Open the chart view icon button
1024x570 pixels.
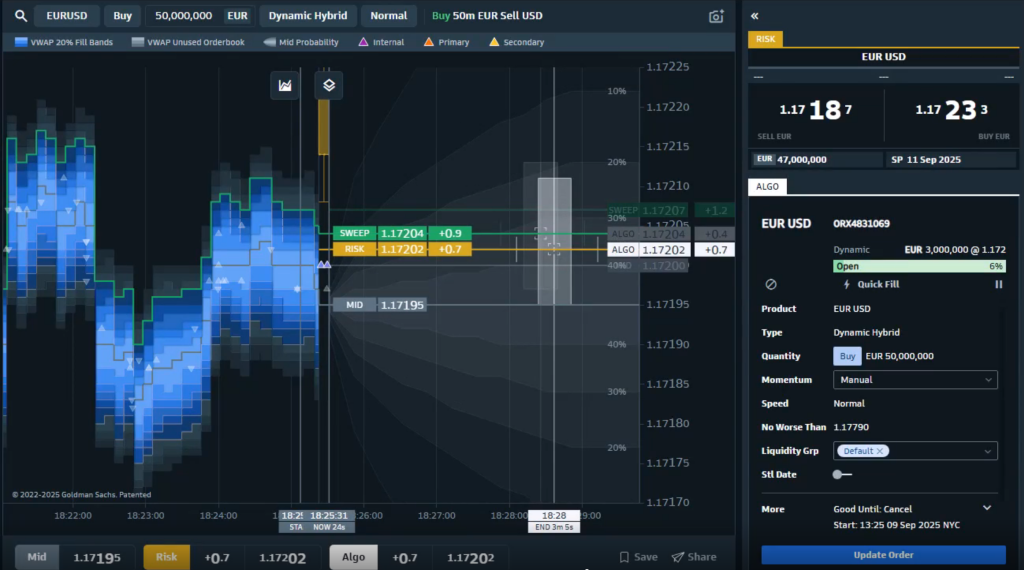286,86
